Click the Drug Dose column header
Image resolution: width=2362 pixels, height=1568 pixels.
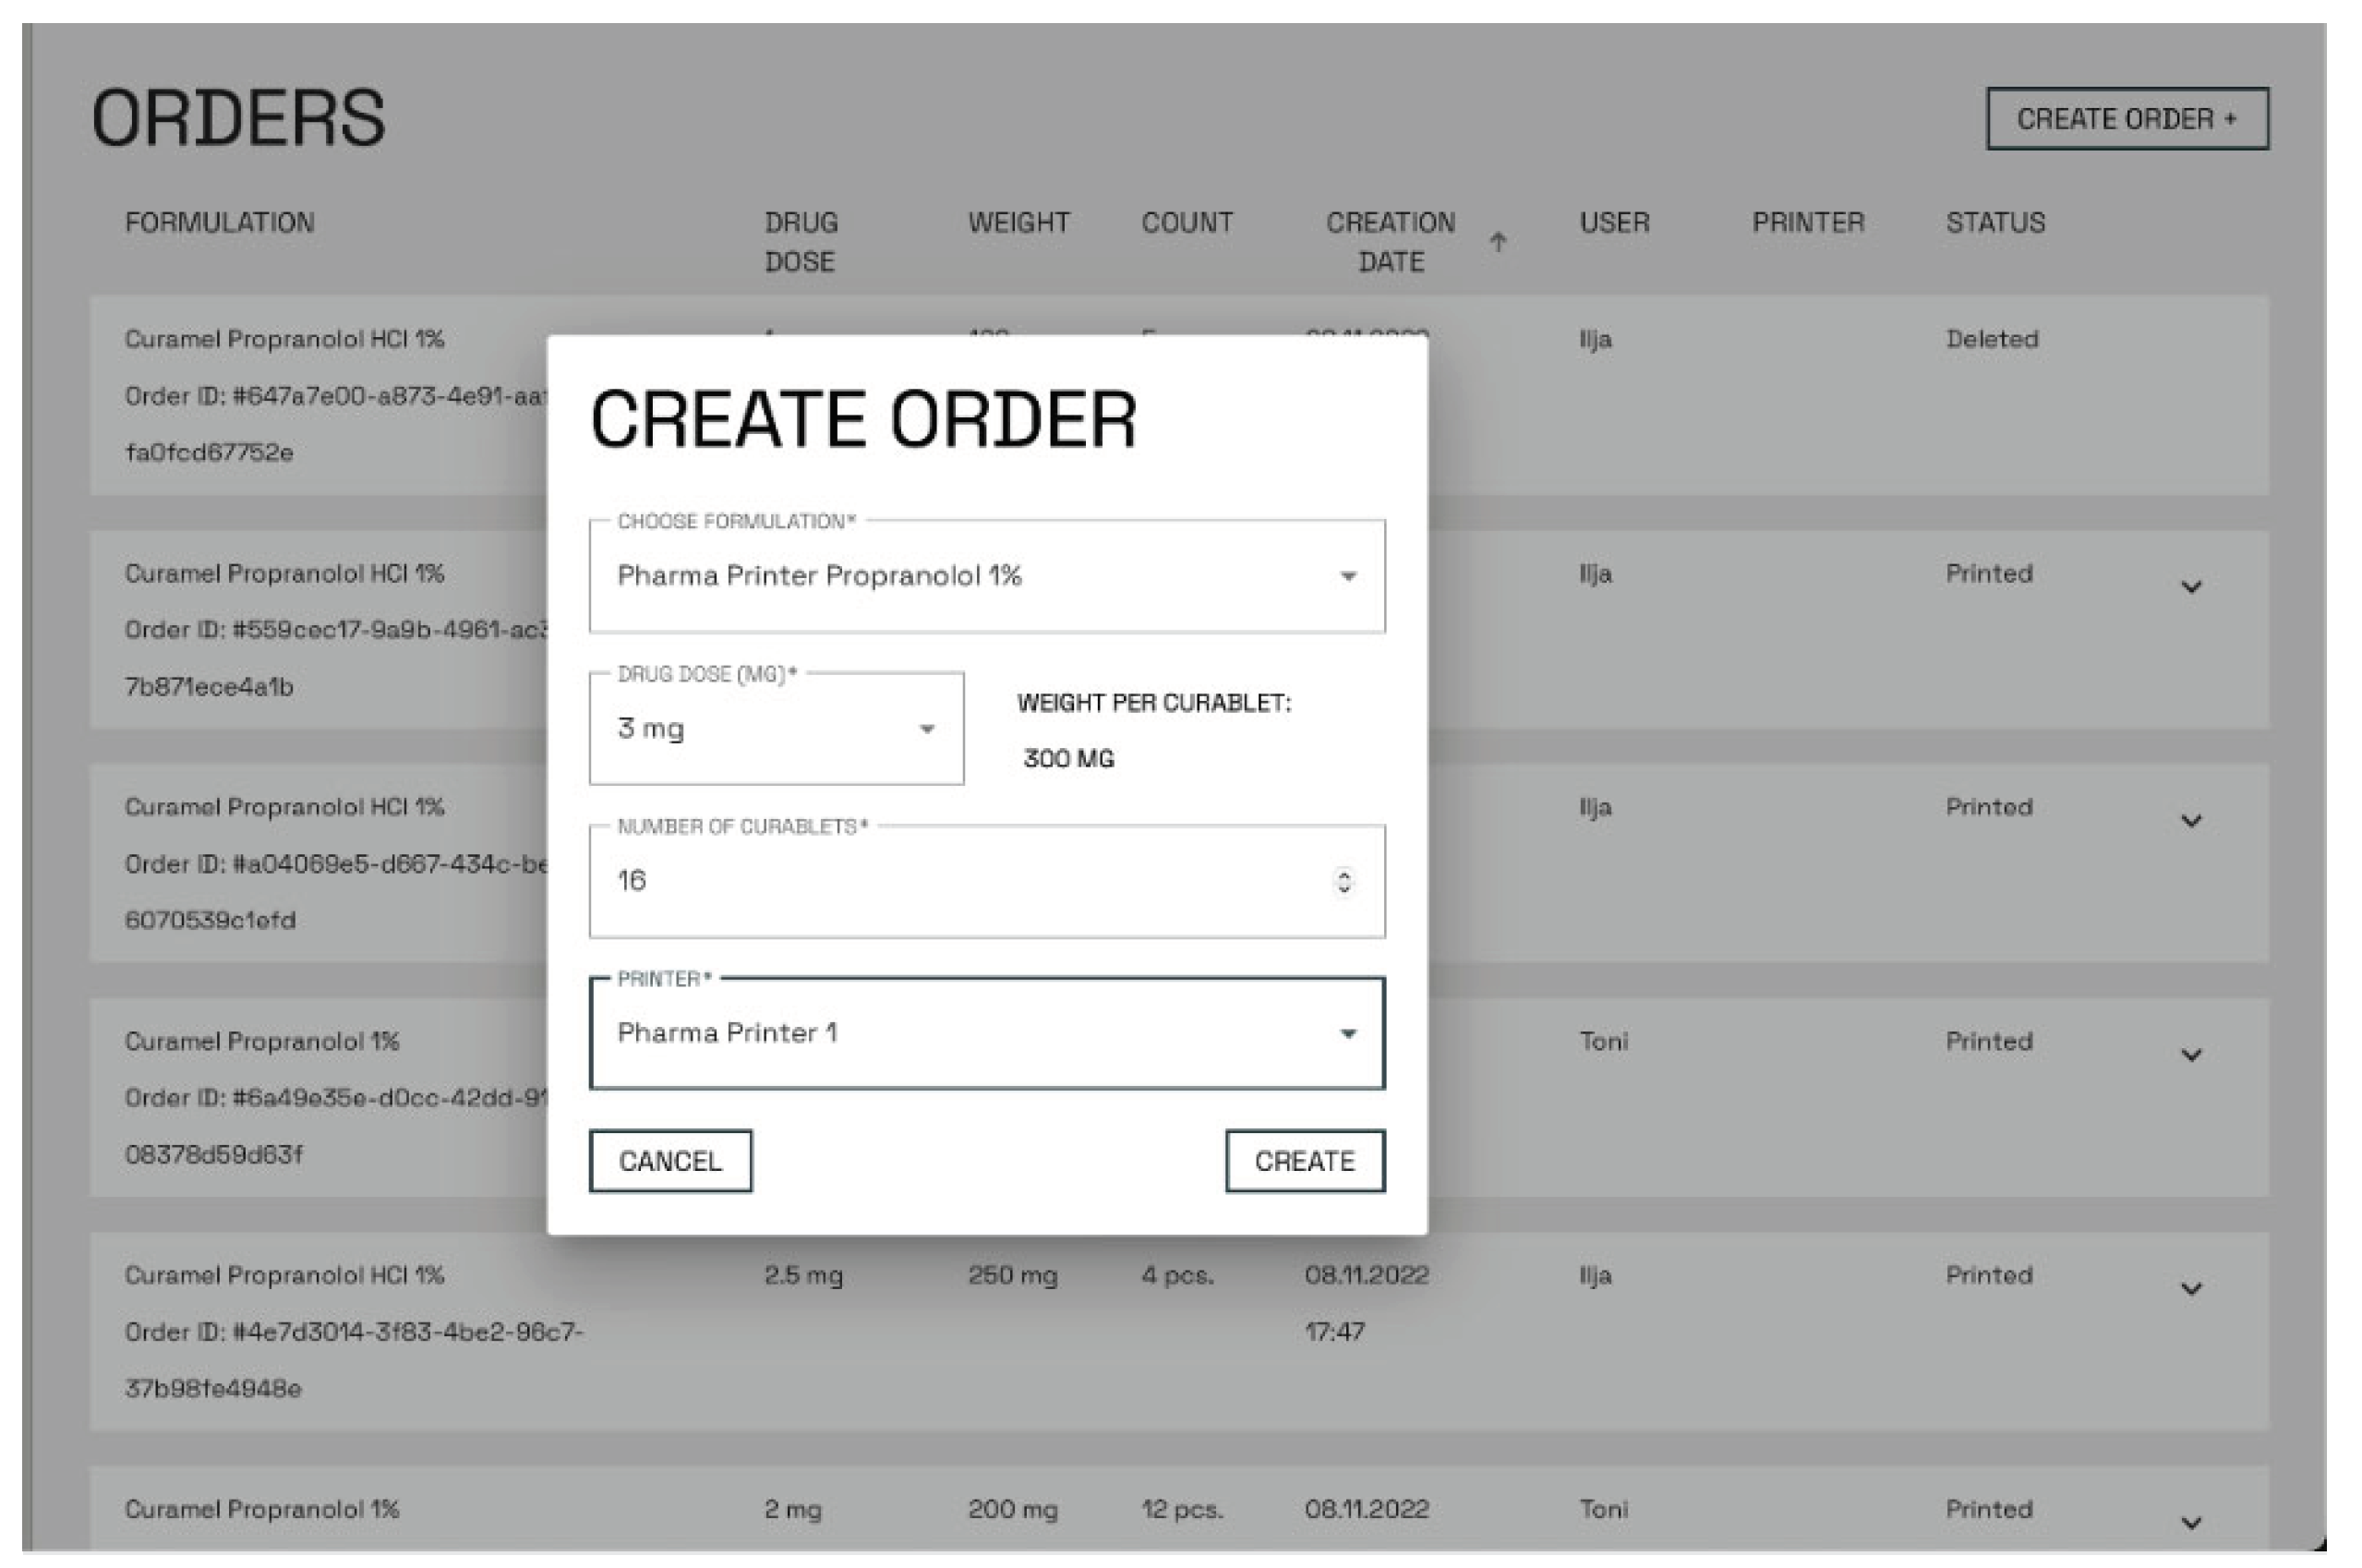point(801,241)
